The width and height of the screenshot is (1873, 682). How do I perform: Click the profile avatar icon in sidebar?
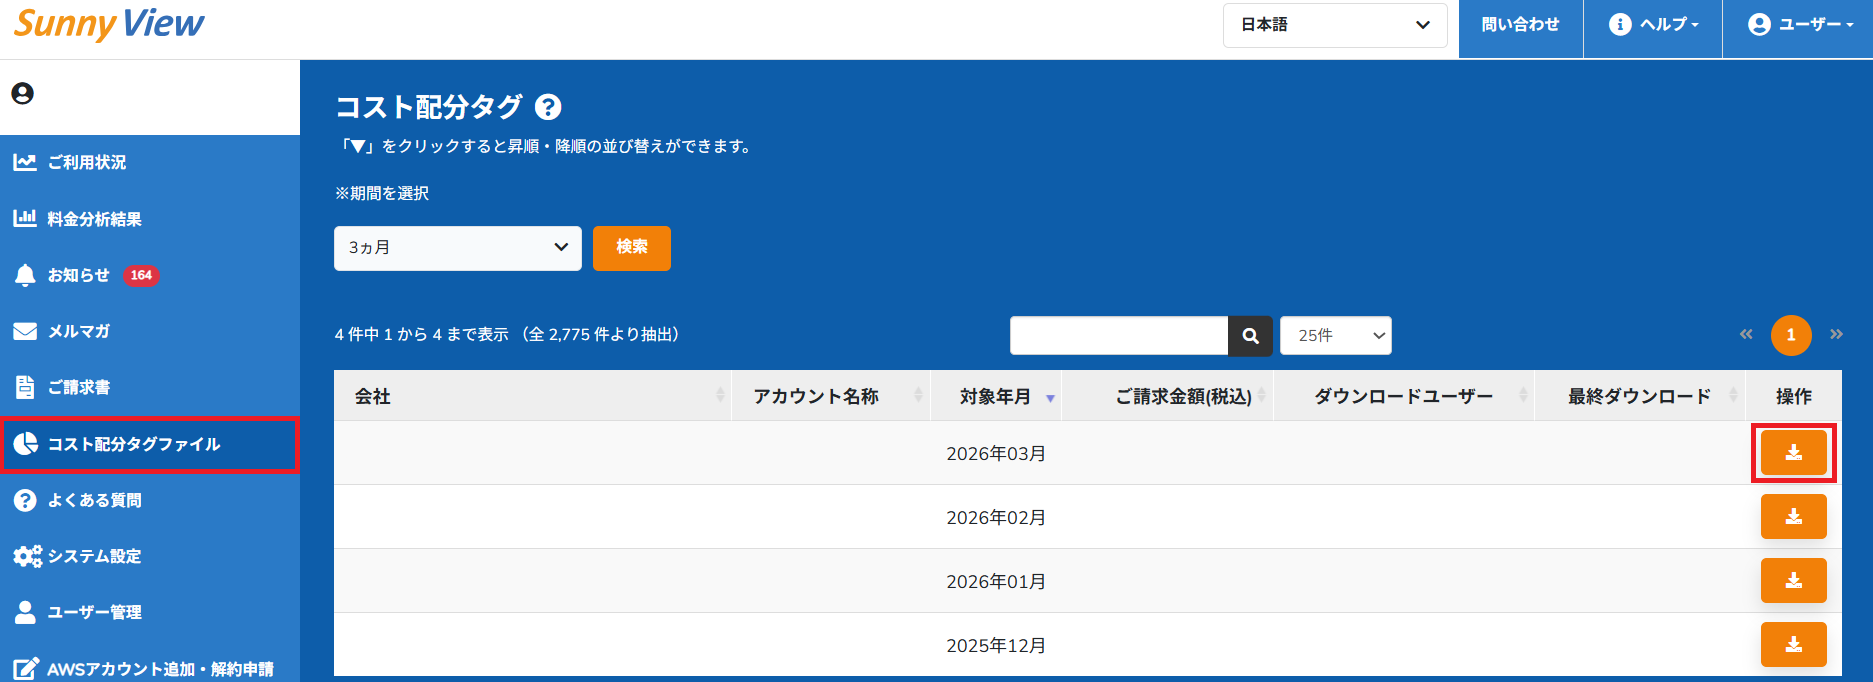(22, 94)
